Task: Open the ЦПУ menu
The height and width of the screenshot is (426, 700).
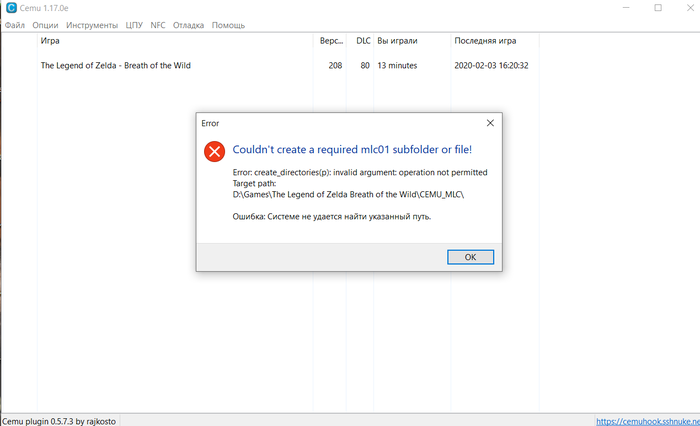Action: click(135, 24)
